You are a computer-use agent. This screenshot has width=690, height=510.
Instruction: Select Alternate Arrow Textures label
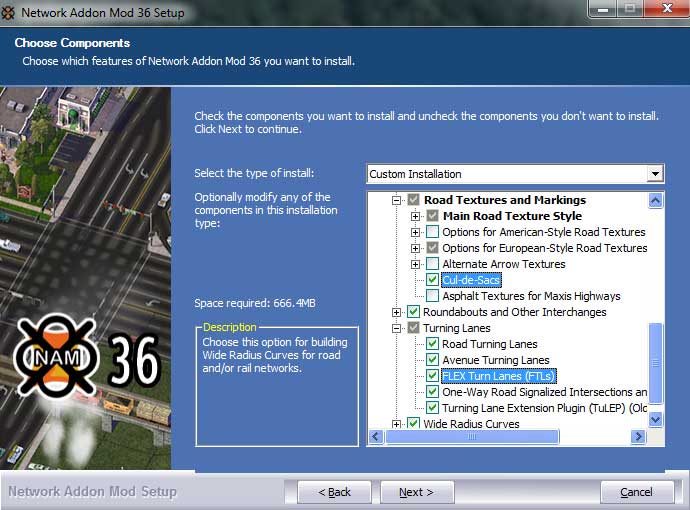tap(504, 264)
